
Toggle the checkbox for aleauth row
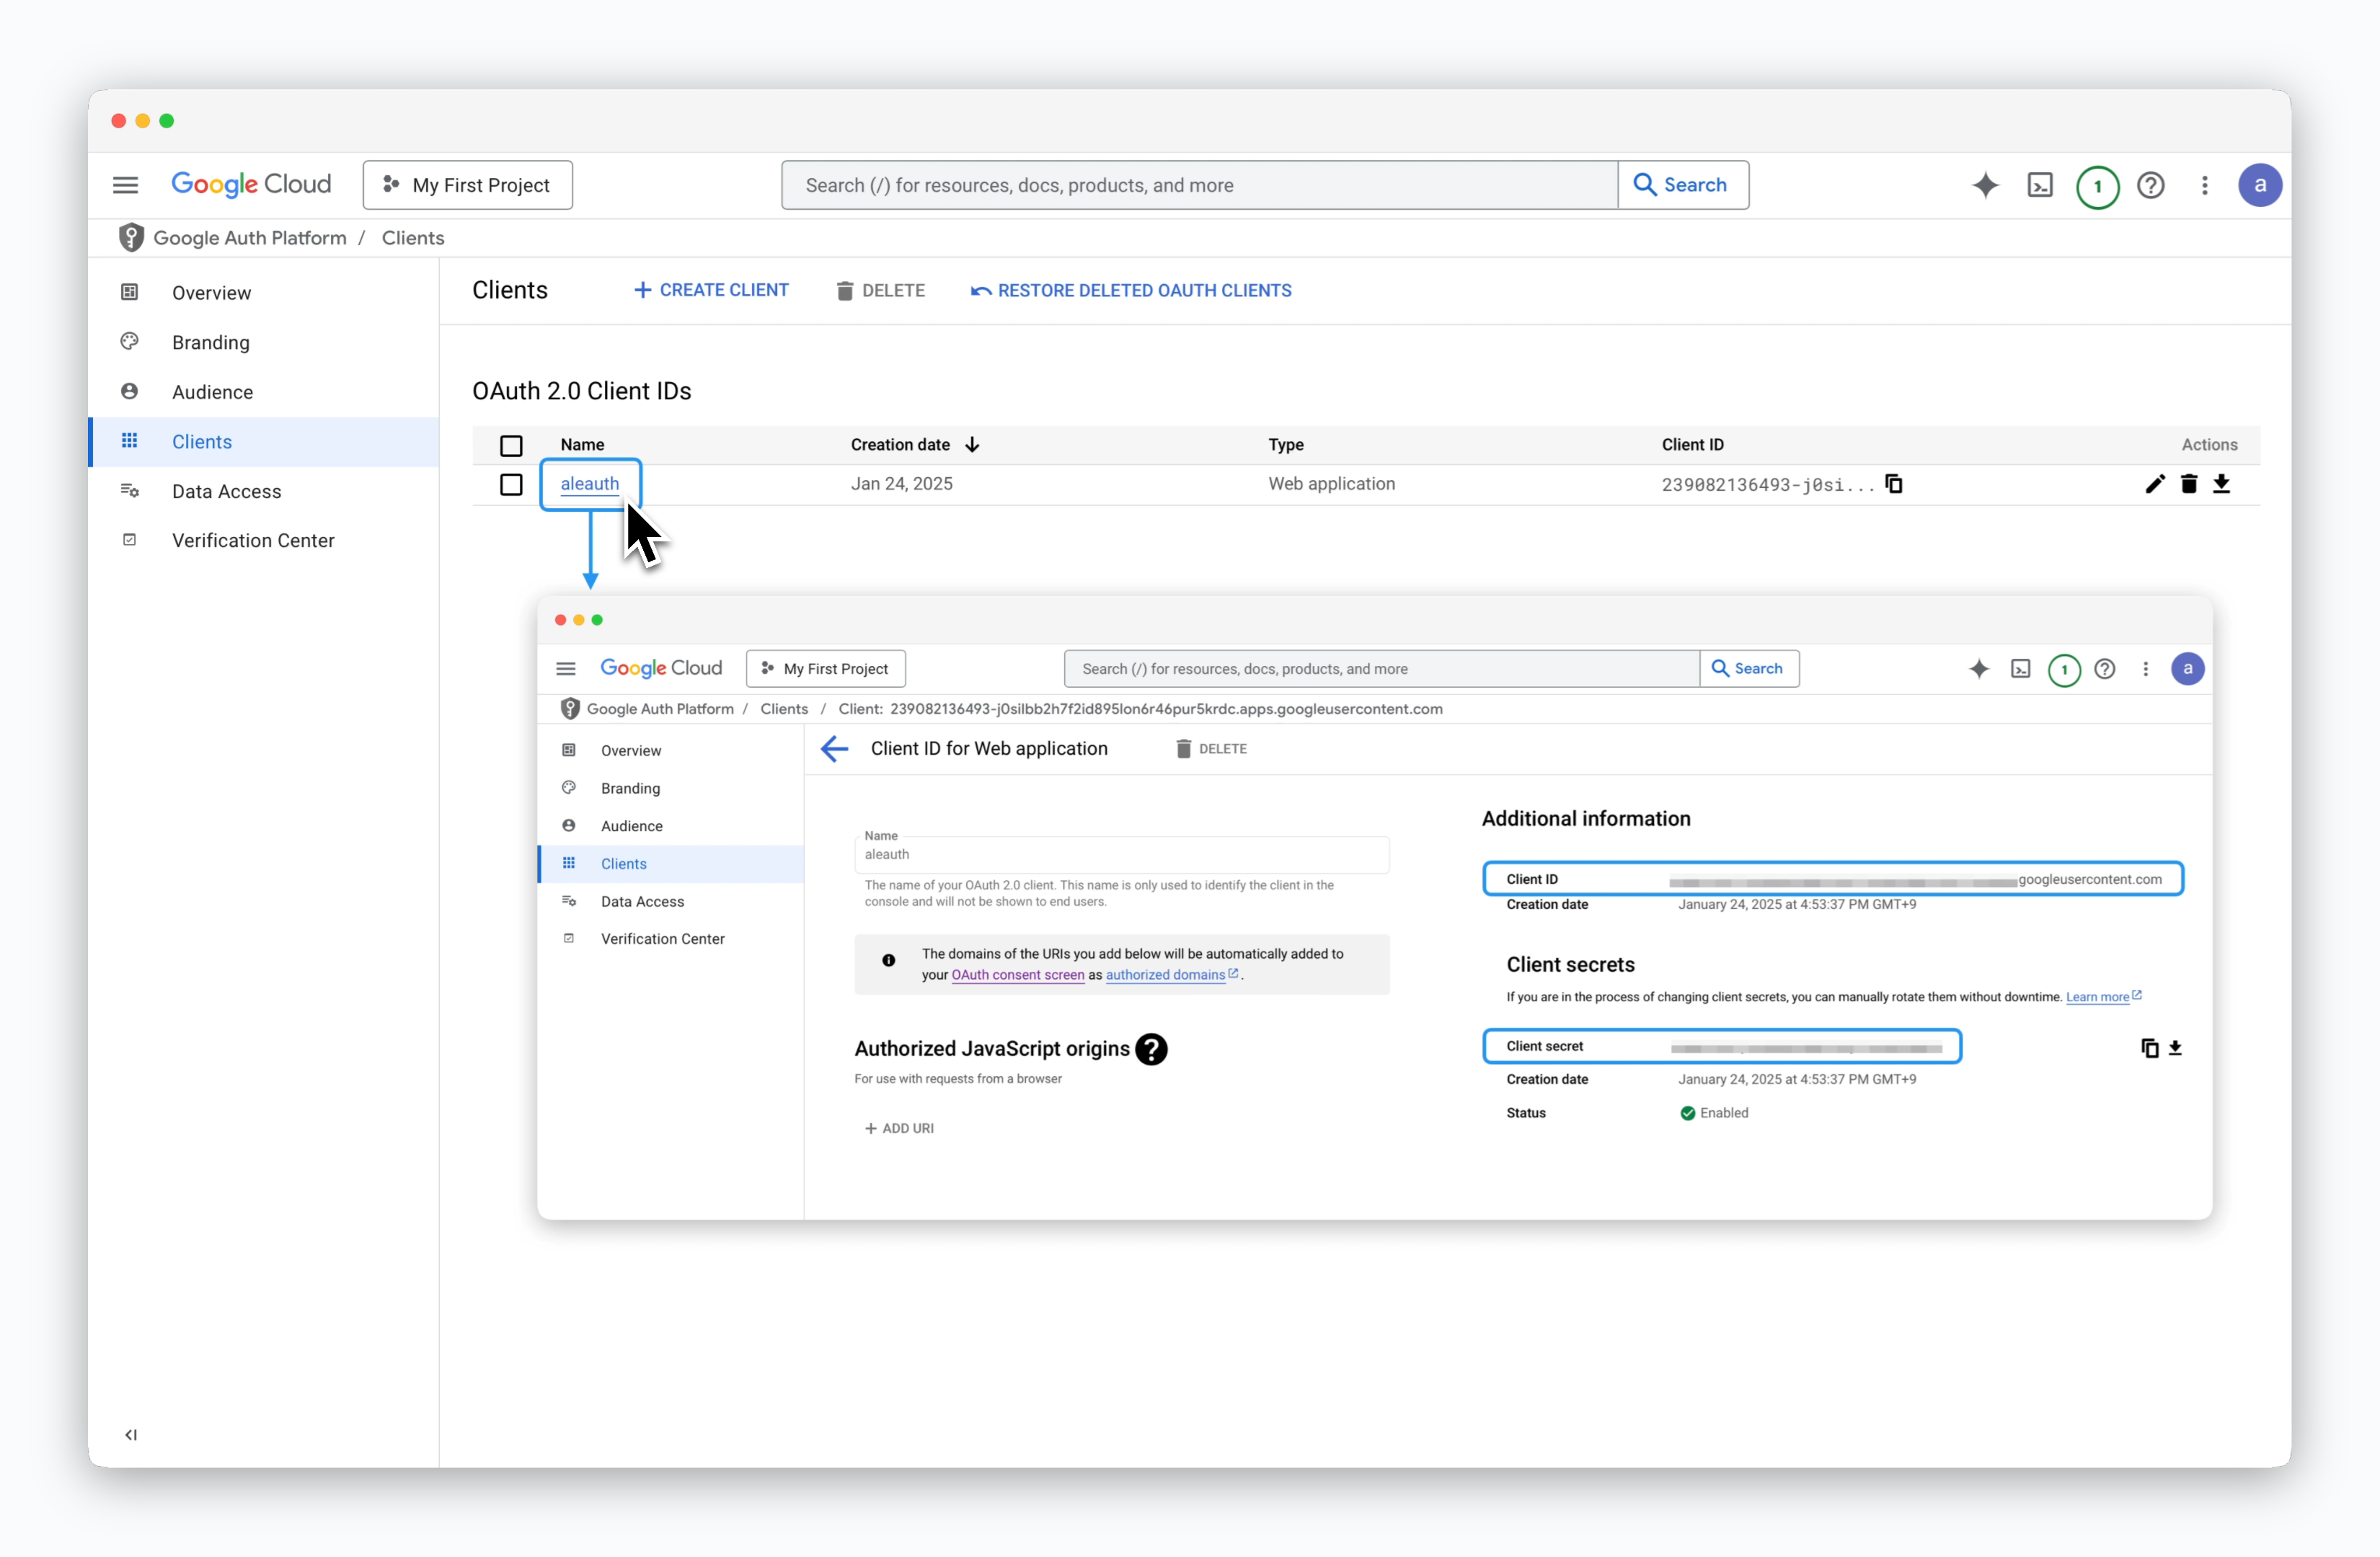[x=511, y=484]
